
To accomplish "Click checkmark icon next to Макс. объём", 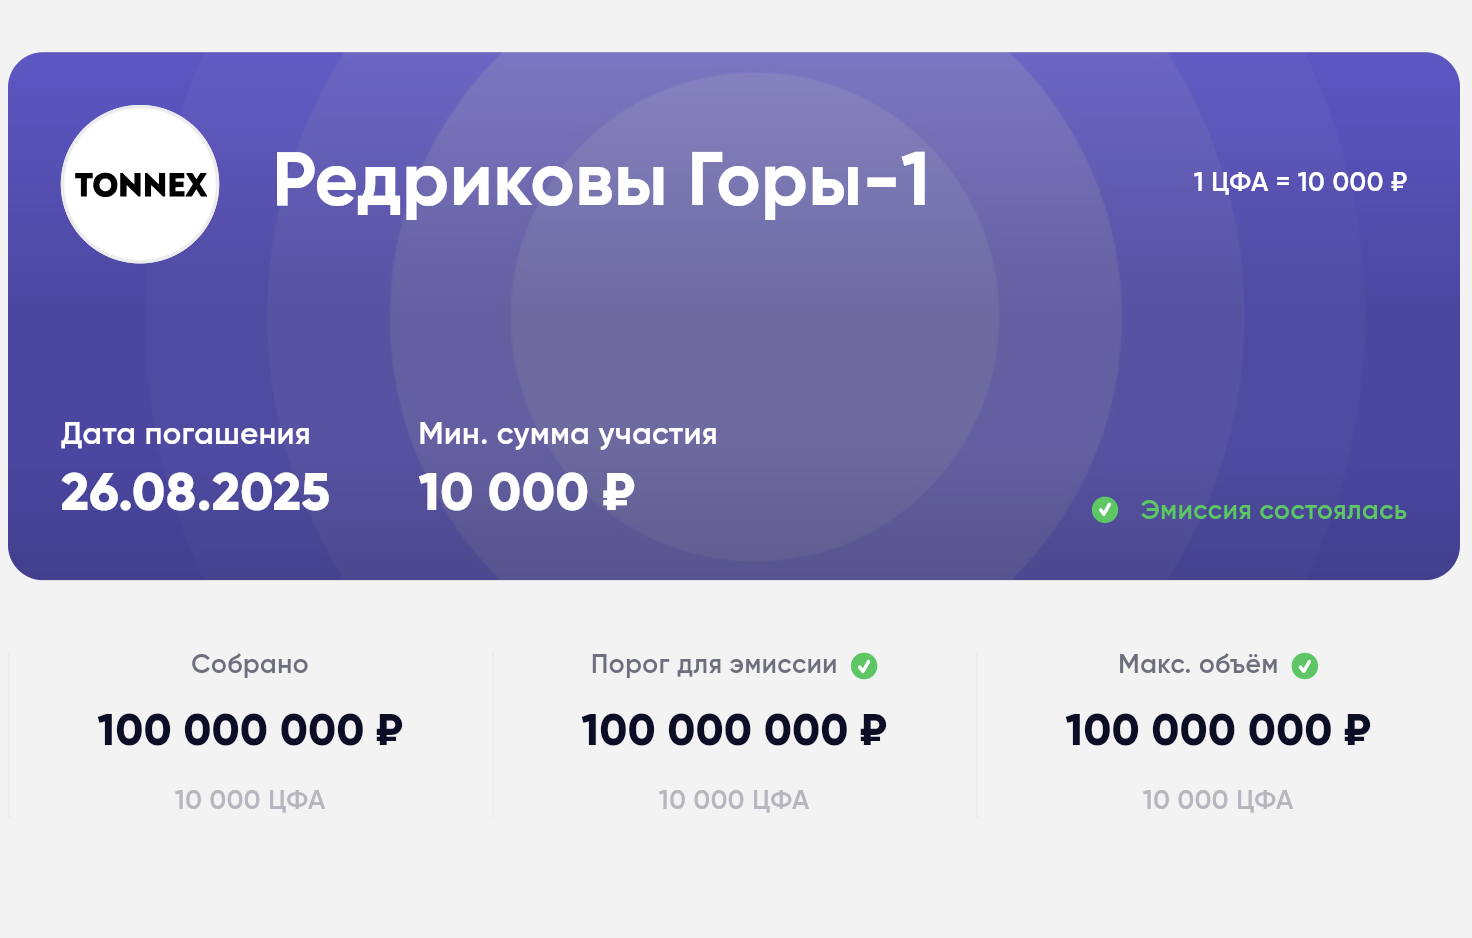I will point(1305,666).
